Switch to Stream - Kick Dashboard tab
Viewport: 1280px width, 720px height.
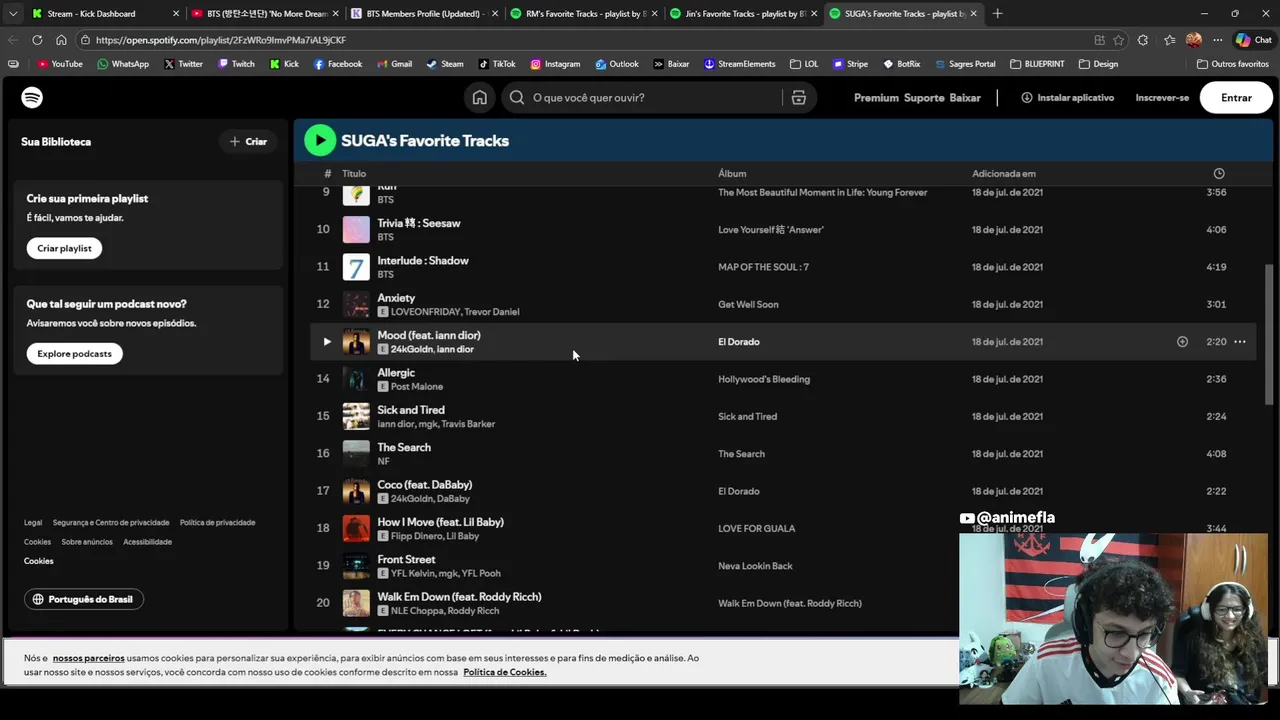coord(106,14)
